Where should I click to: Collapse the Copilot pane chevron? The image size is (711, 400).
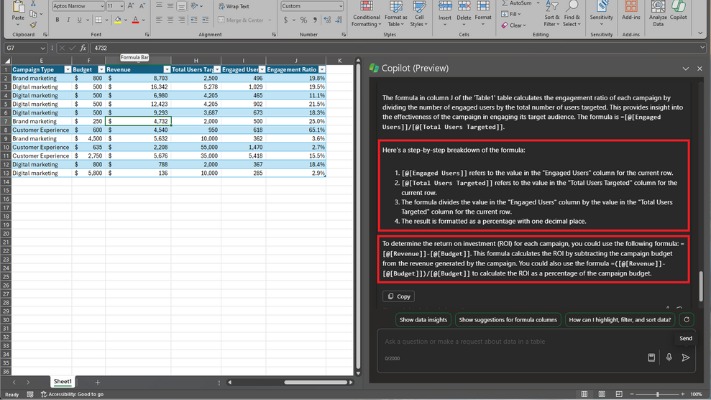click(686, 68)
